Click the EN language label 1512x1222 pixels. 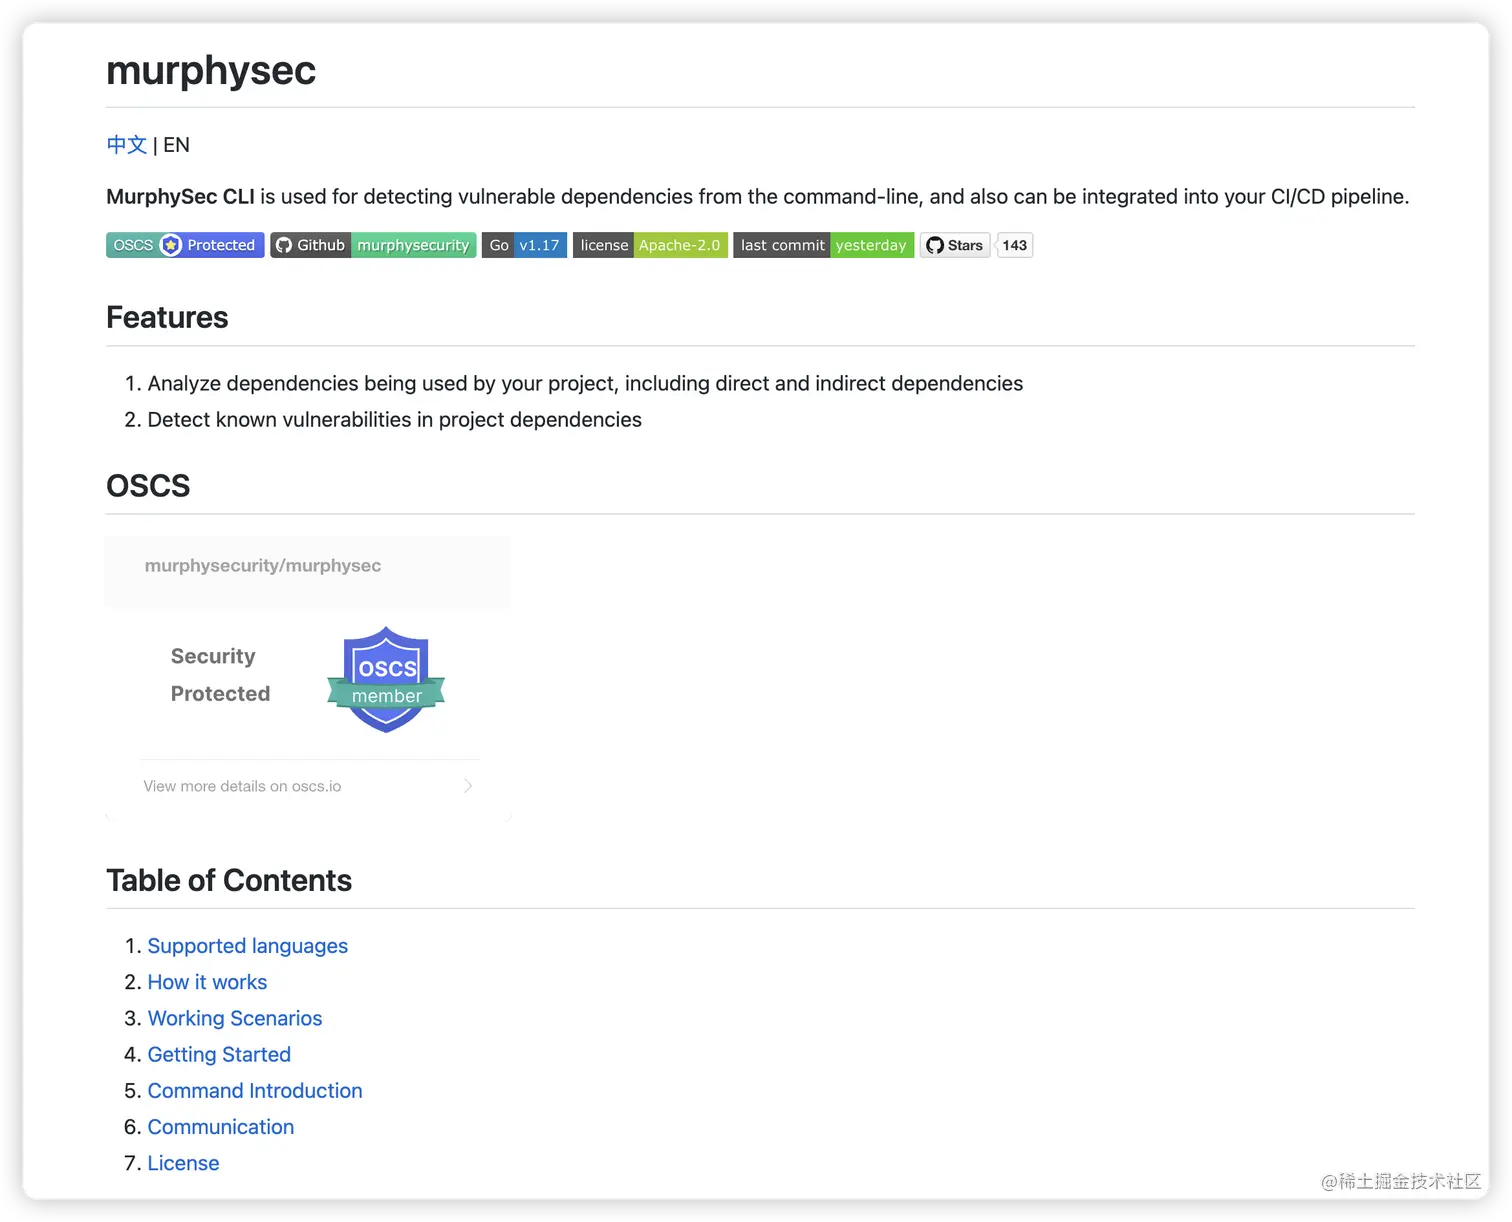click(x=176, y=145)
